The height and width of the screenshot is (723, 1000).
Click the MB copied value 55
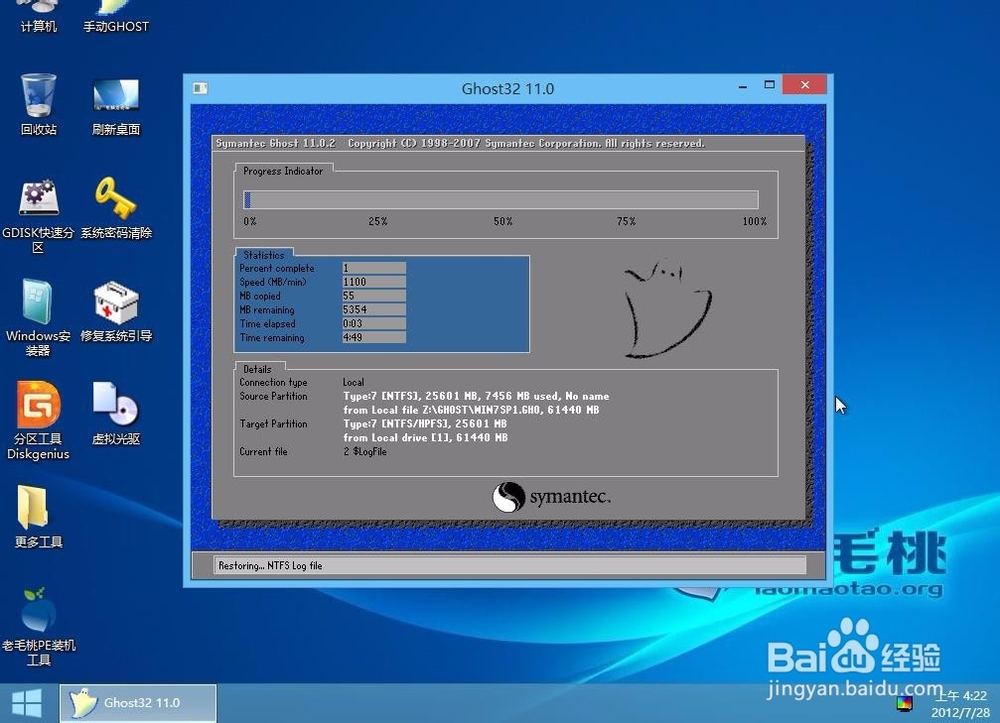(374, 296)
